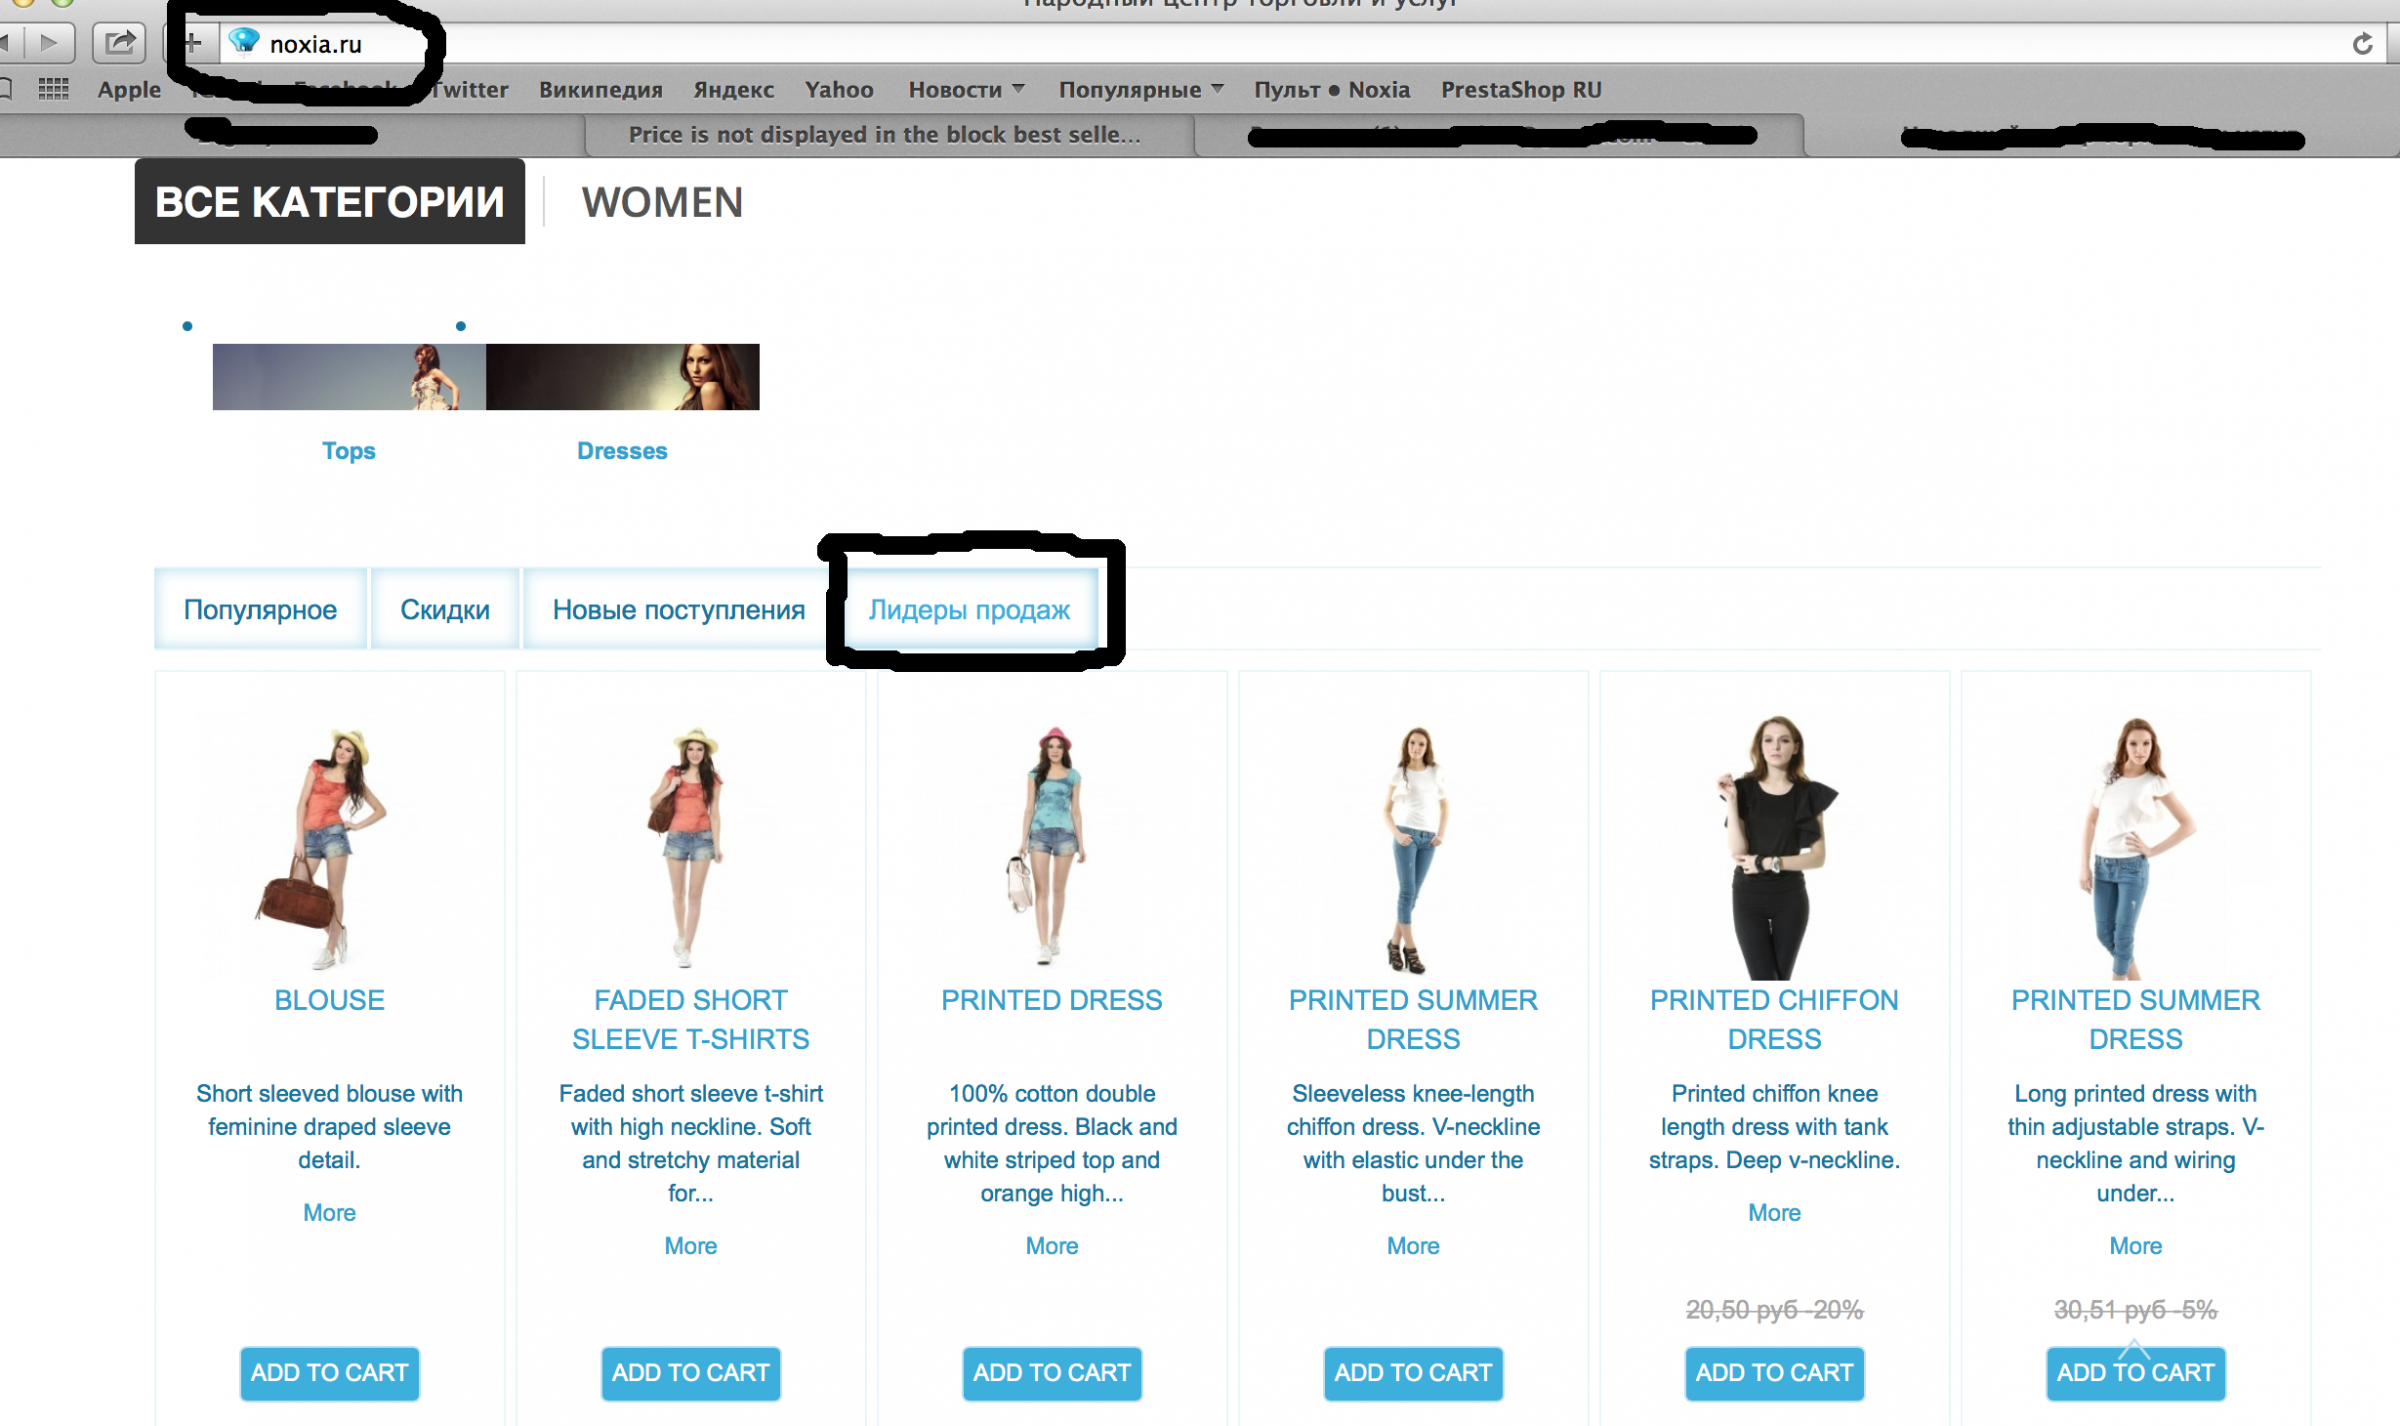Screen dimensions: 2400x1426
Task: Switch to the Скидки tab
Action: click(x=444, y=609)
